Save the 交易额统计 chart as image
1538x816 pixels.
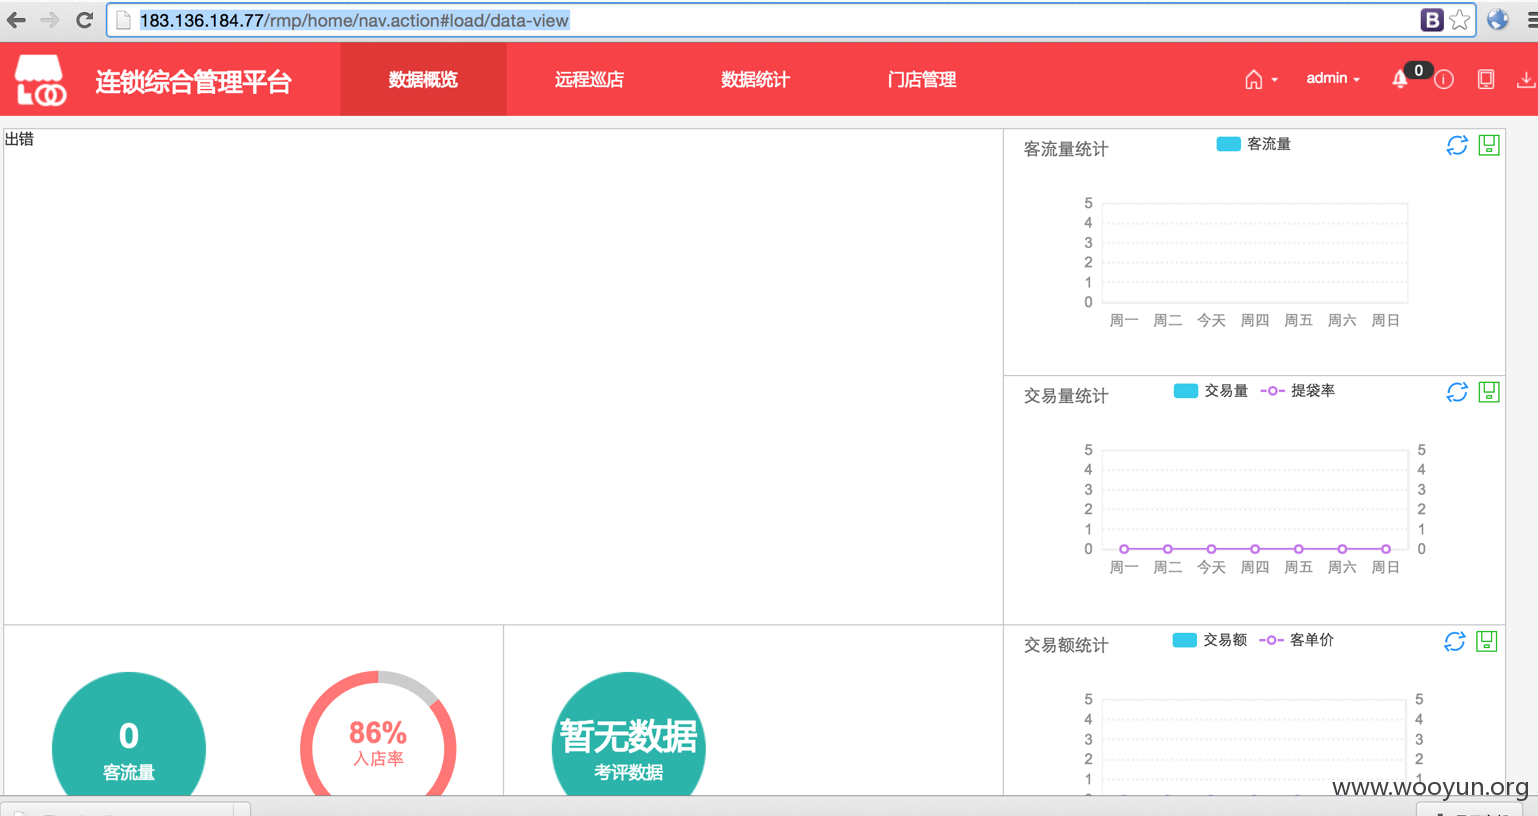pos(1487,641)
